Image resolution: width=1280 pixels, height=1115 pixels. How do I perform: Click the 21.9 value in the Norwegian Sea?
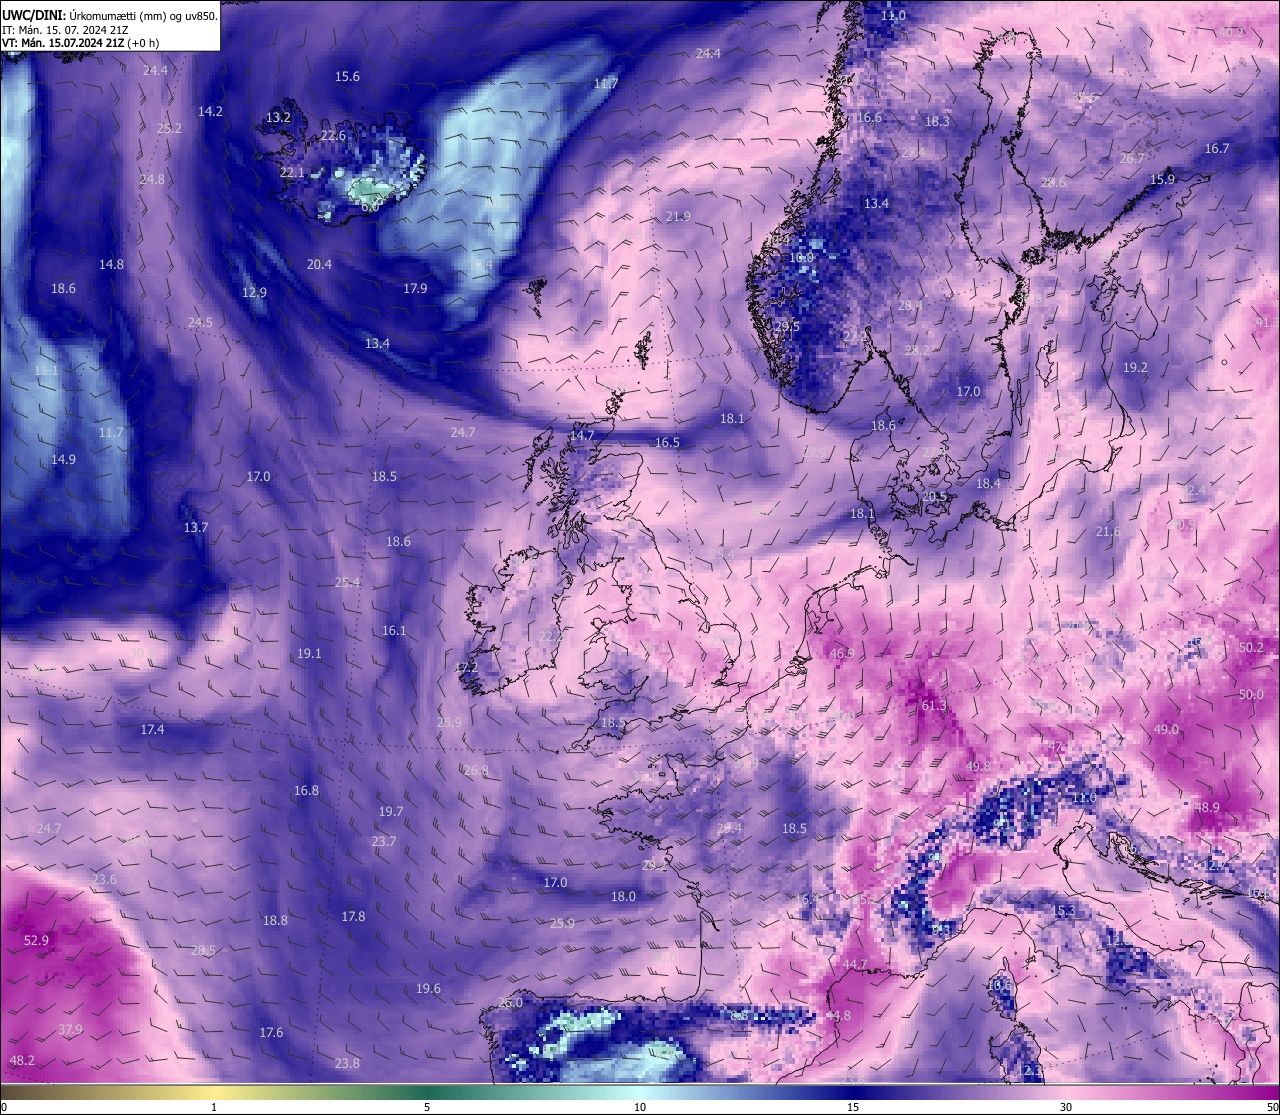[x=678, y=217]
